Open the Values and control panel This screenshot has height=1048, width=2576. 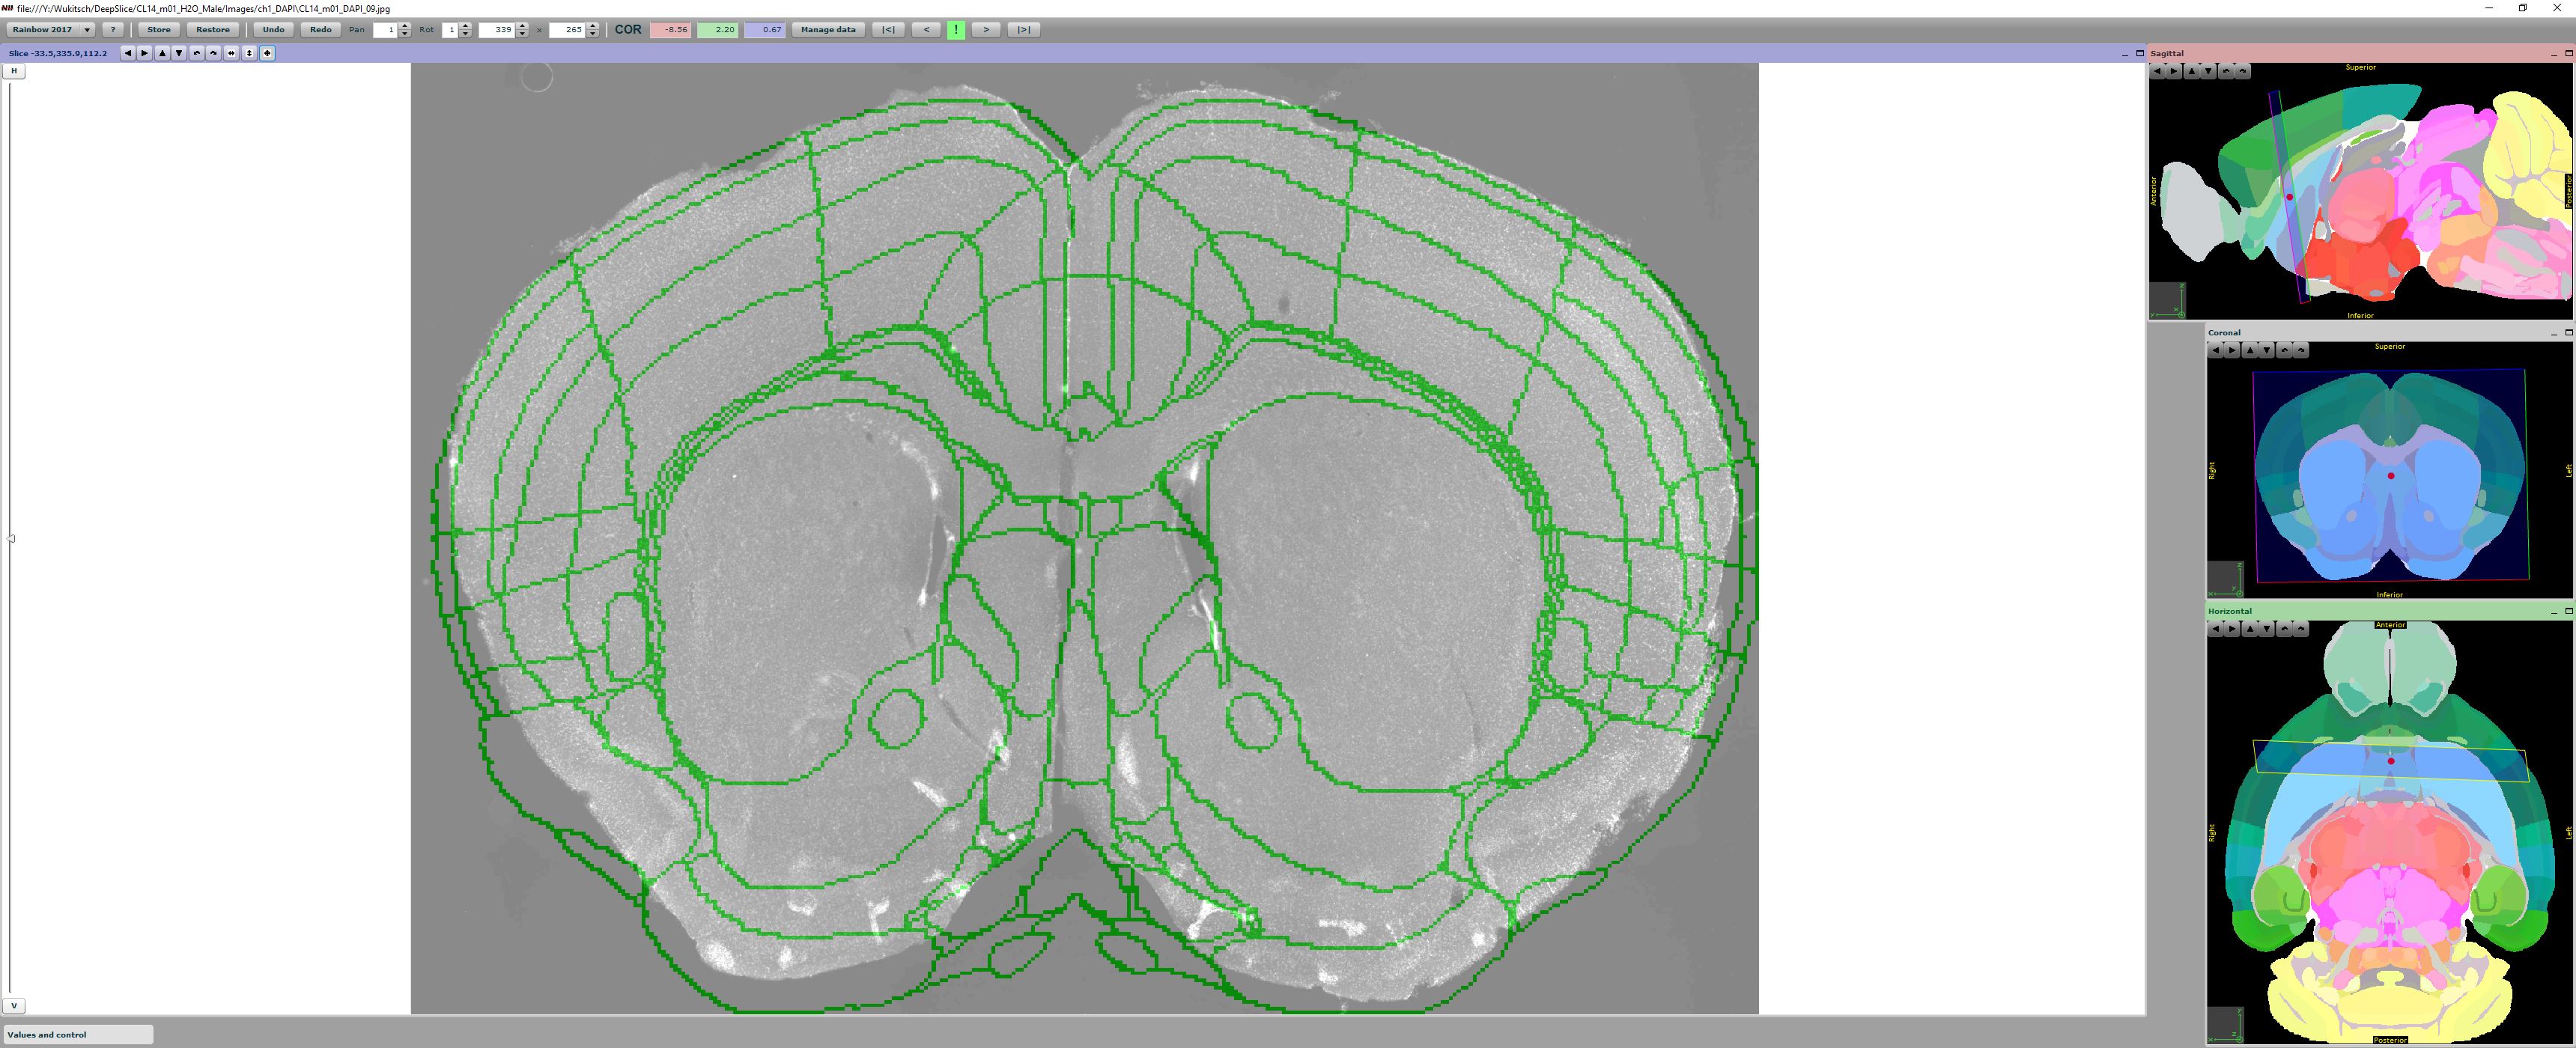(75, 1034)
